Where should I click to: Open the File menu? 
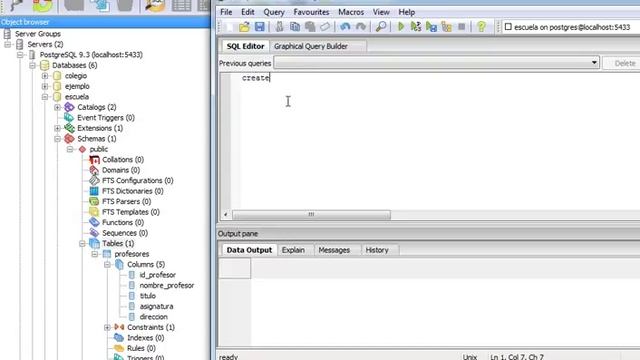[226, 12]
